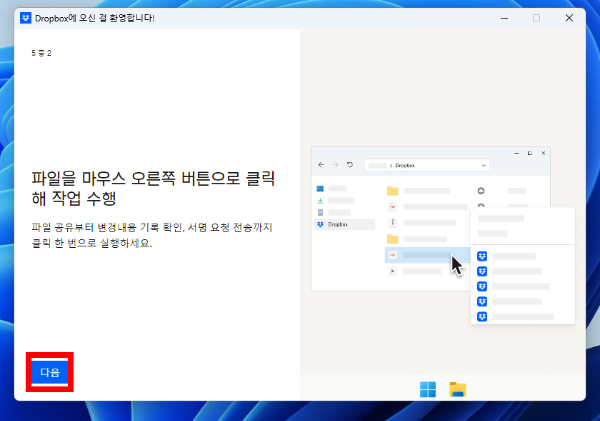Click the window title 'Dropbox에 오신 걸 환영합니다!'
Viewport: 600px width, 421px height.
[95, 18]
